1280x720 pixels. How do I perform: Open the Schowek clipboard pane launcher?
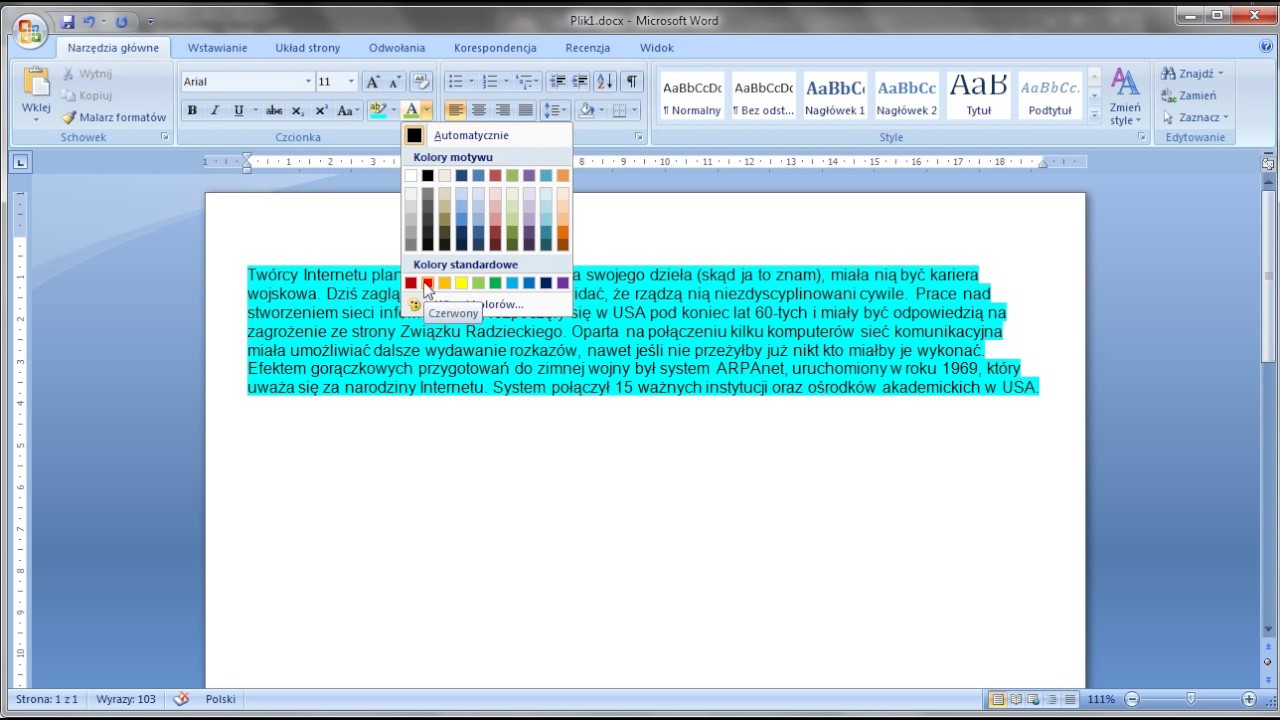point(165,137)
